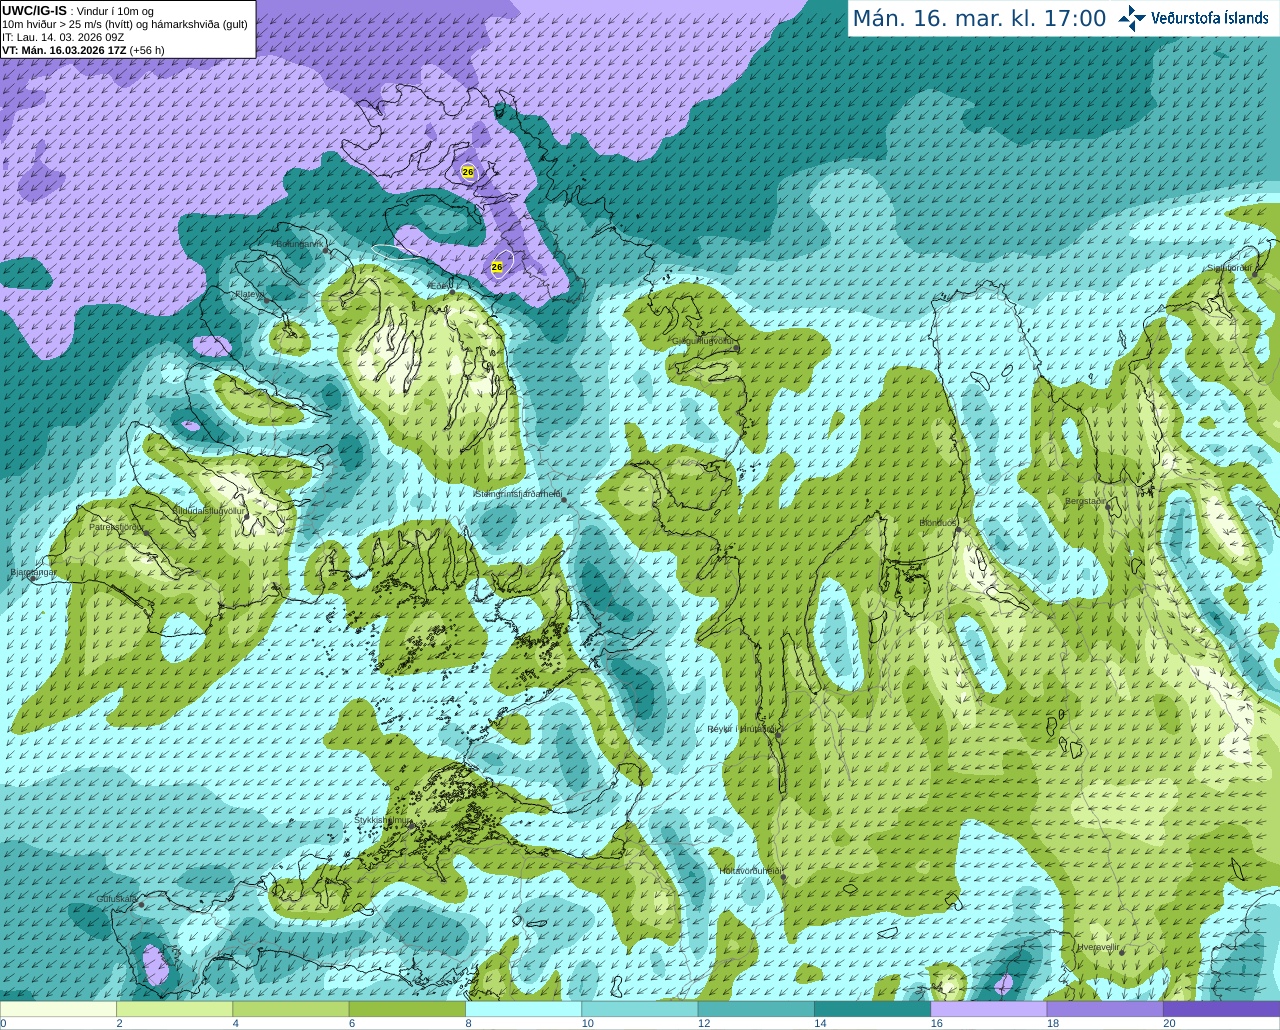Click the legend value 10
Image resolution: width=1280 pixels, height=1030 pixels.
[x=588, y=1023]
